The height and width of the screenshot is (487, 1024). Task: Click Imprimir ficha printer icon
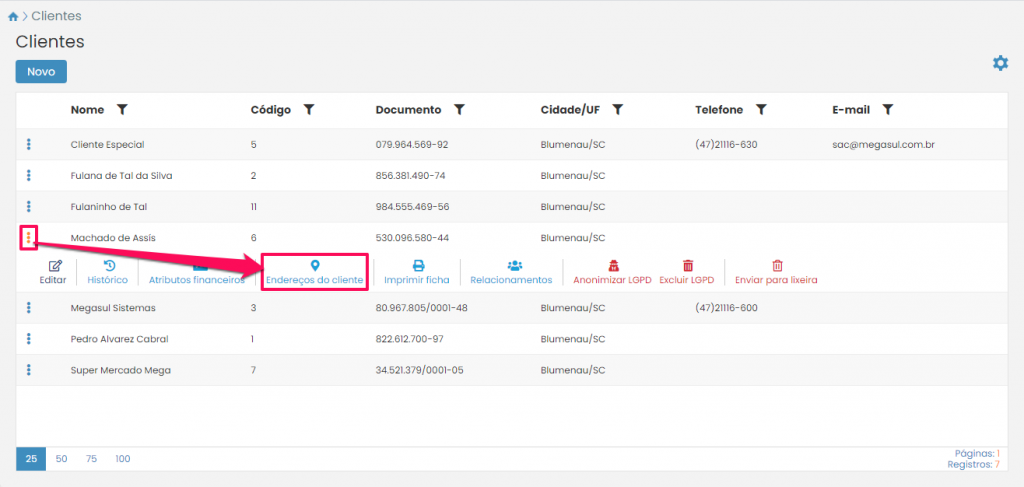(x=417, y=266)
